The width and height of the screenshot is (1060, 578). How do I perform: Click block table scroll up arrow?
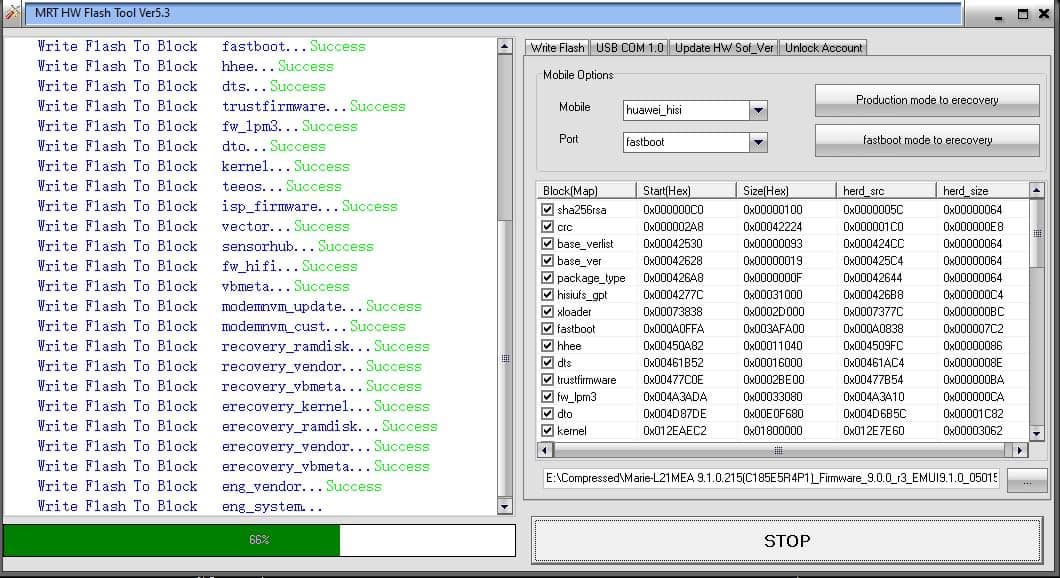click(x=1036, y=190)
